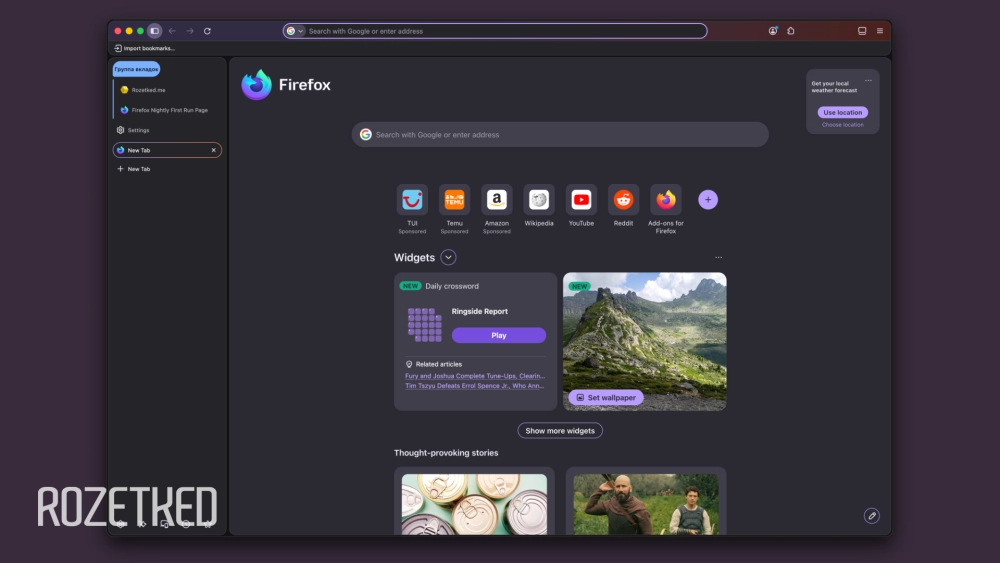Click Show more widgets button
1000x563 pixels.
560,431
